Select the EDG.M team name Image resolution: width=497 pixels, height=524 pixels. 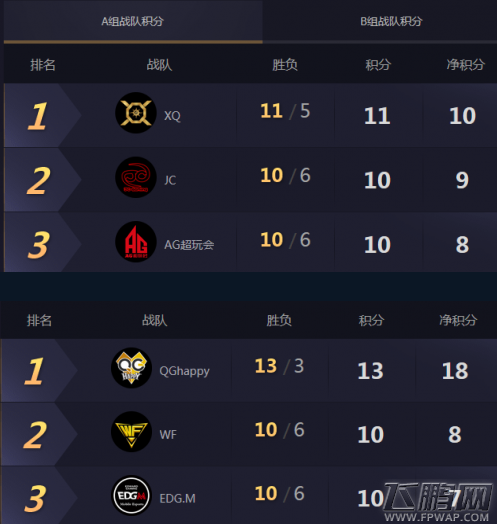tap(177, 498)
